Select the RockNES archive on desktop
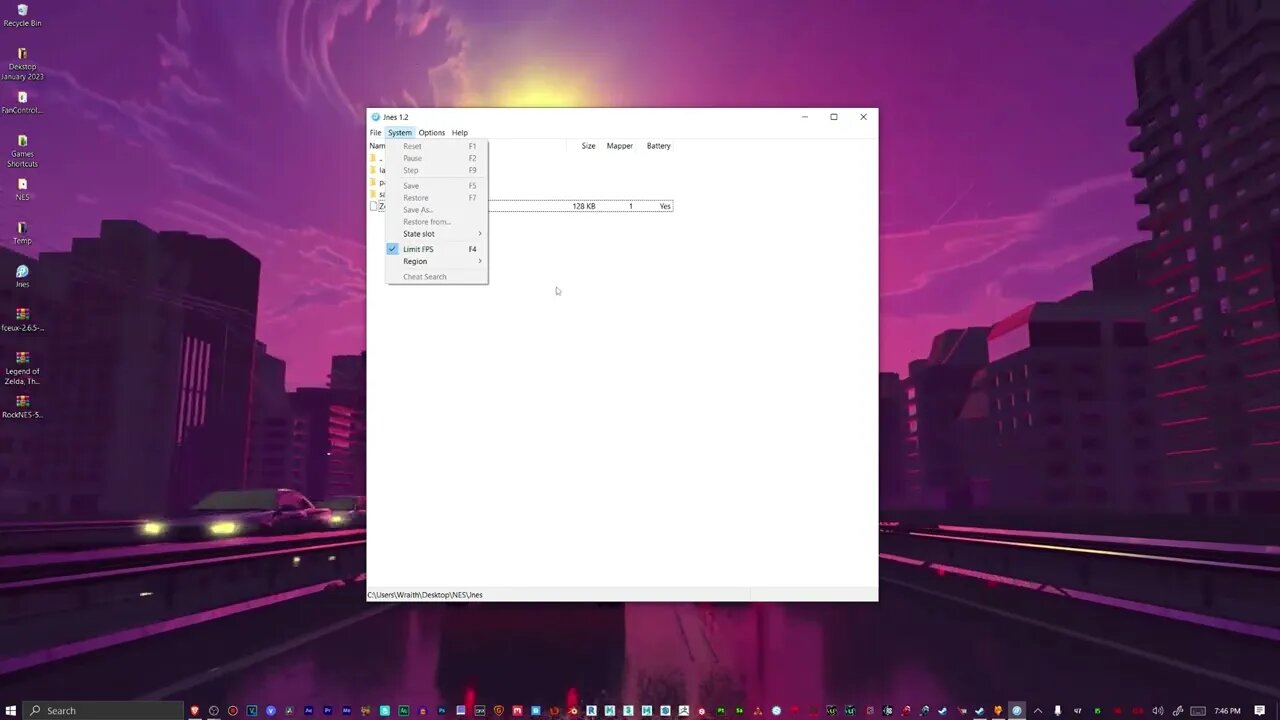 (22, 407)
